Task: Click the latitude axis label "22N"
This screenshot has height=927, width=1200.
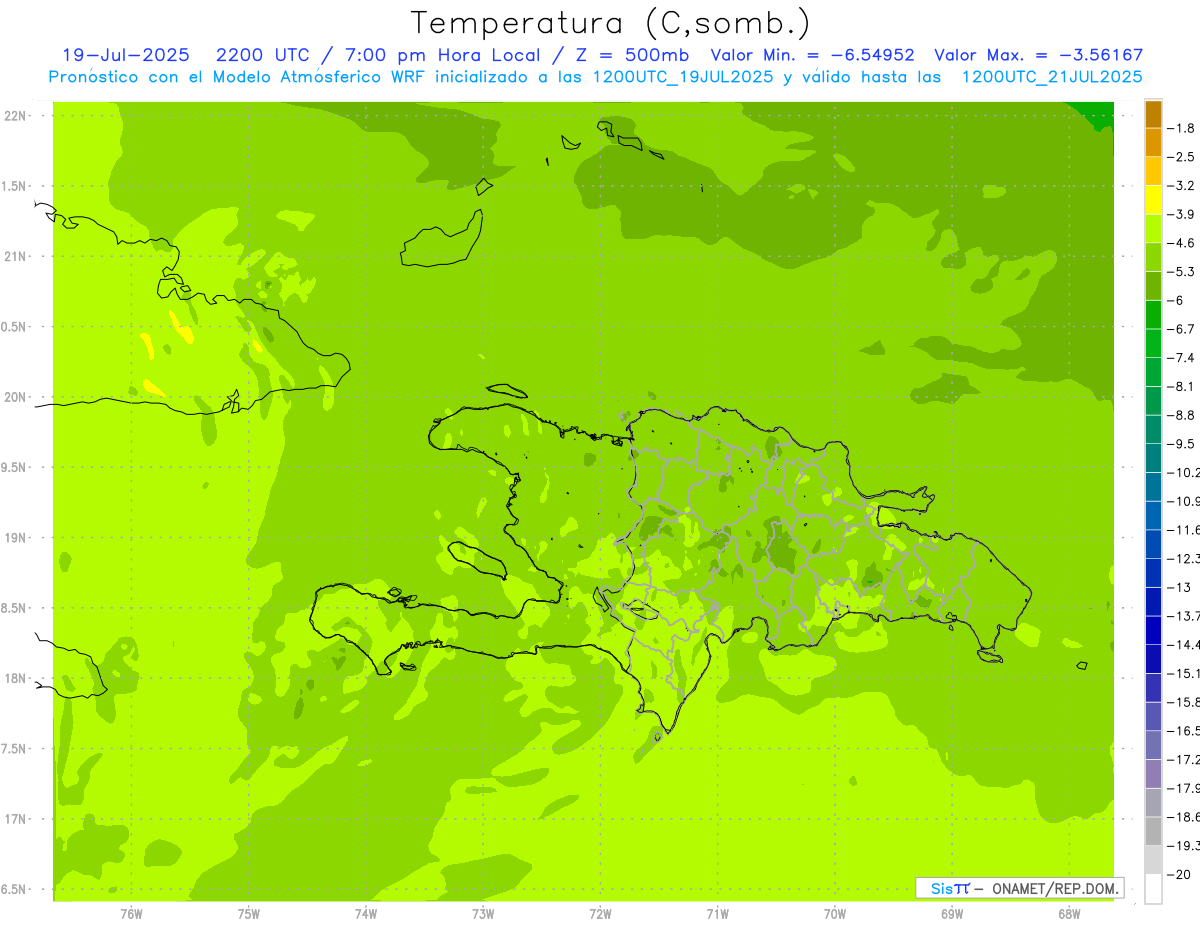Action: 14,116
